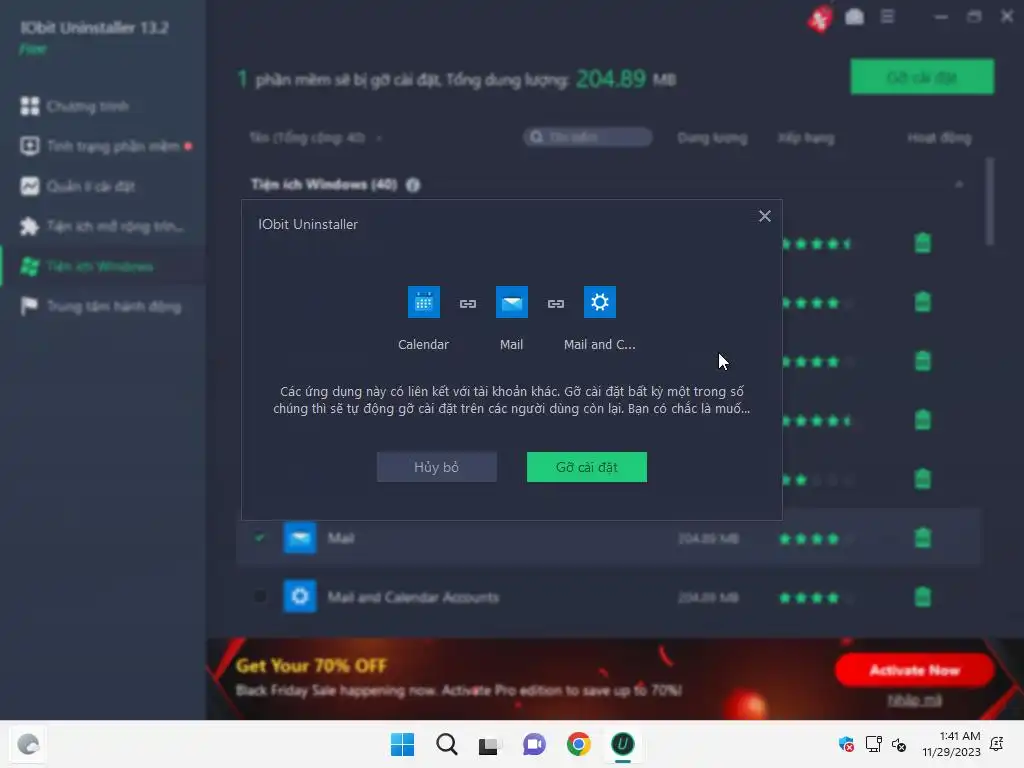Screen dimensions: 1024x768
Task: Select Tiện ích Windows sidebar section
Action: [103, 266]
